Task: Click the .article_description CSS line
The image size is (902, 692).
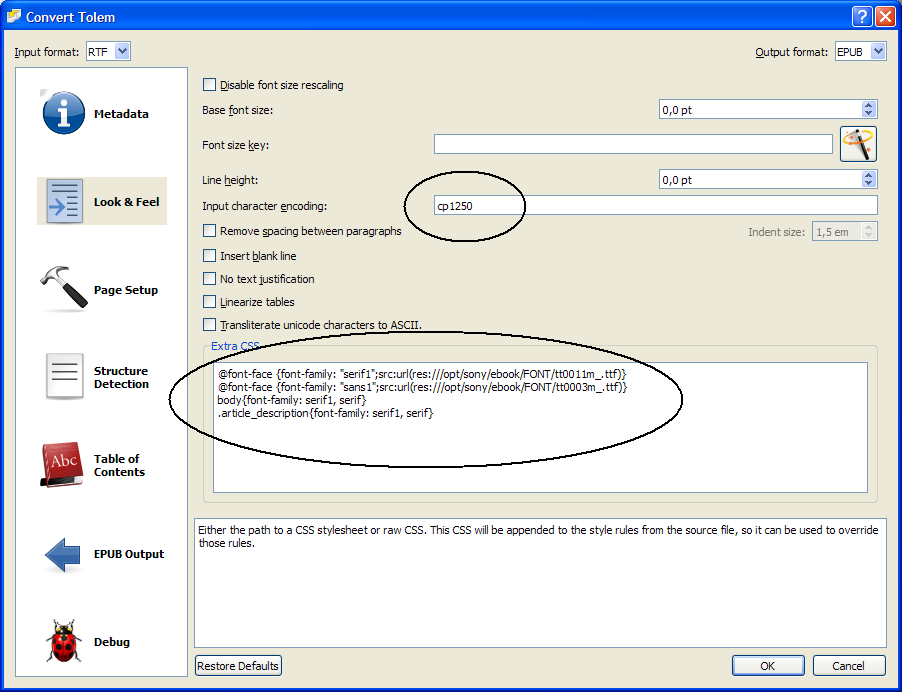Action: (326, 412)
